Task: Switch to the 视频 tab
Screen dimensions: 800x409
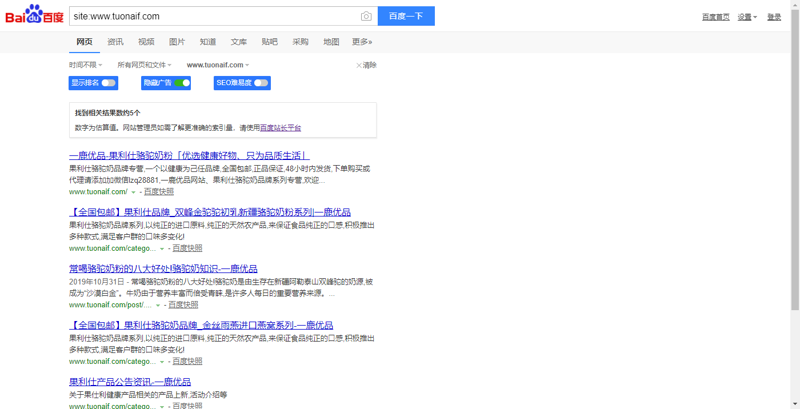Action: (x=146, y=42)
